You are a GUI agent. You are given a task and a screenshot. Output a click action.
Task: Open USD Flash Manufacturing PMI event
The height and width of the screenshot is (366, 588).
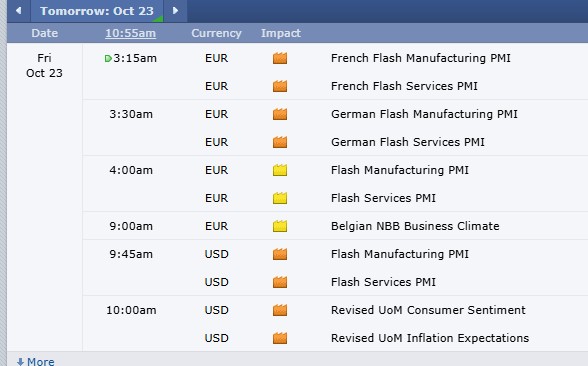tap(400, 254)
